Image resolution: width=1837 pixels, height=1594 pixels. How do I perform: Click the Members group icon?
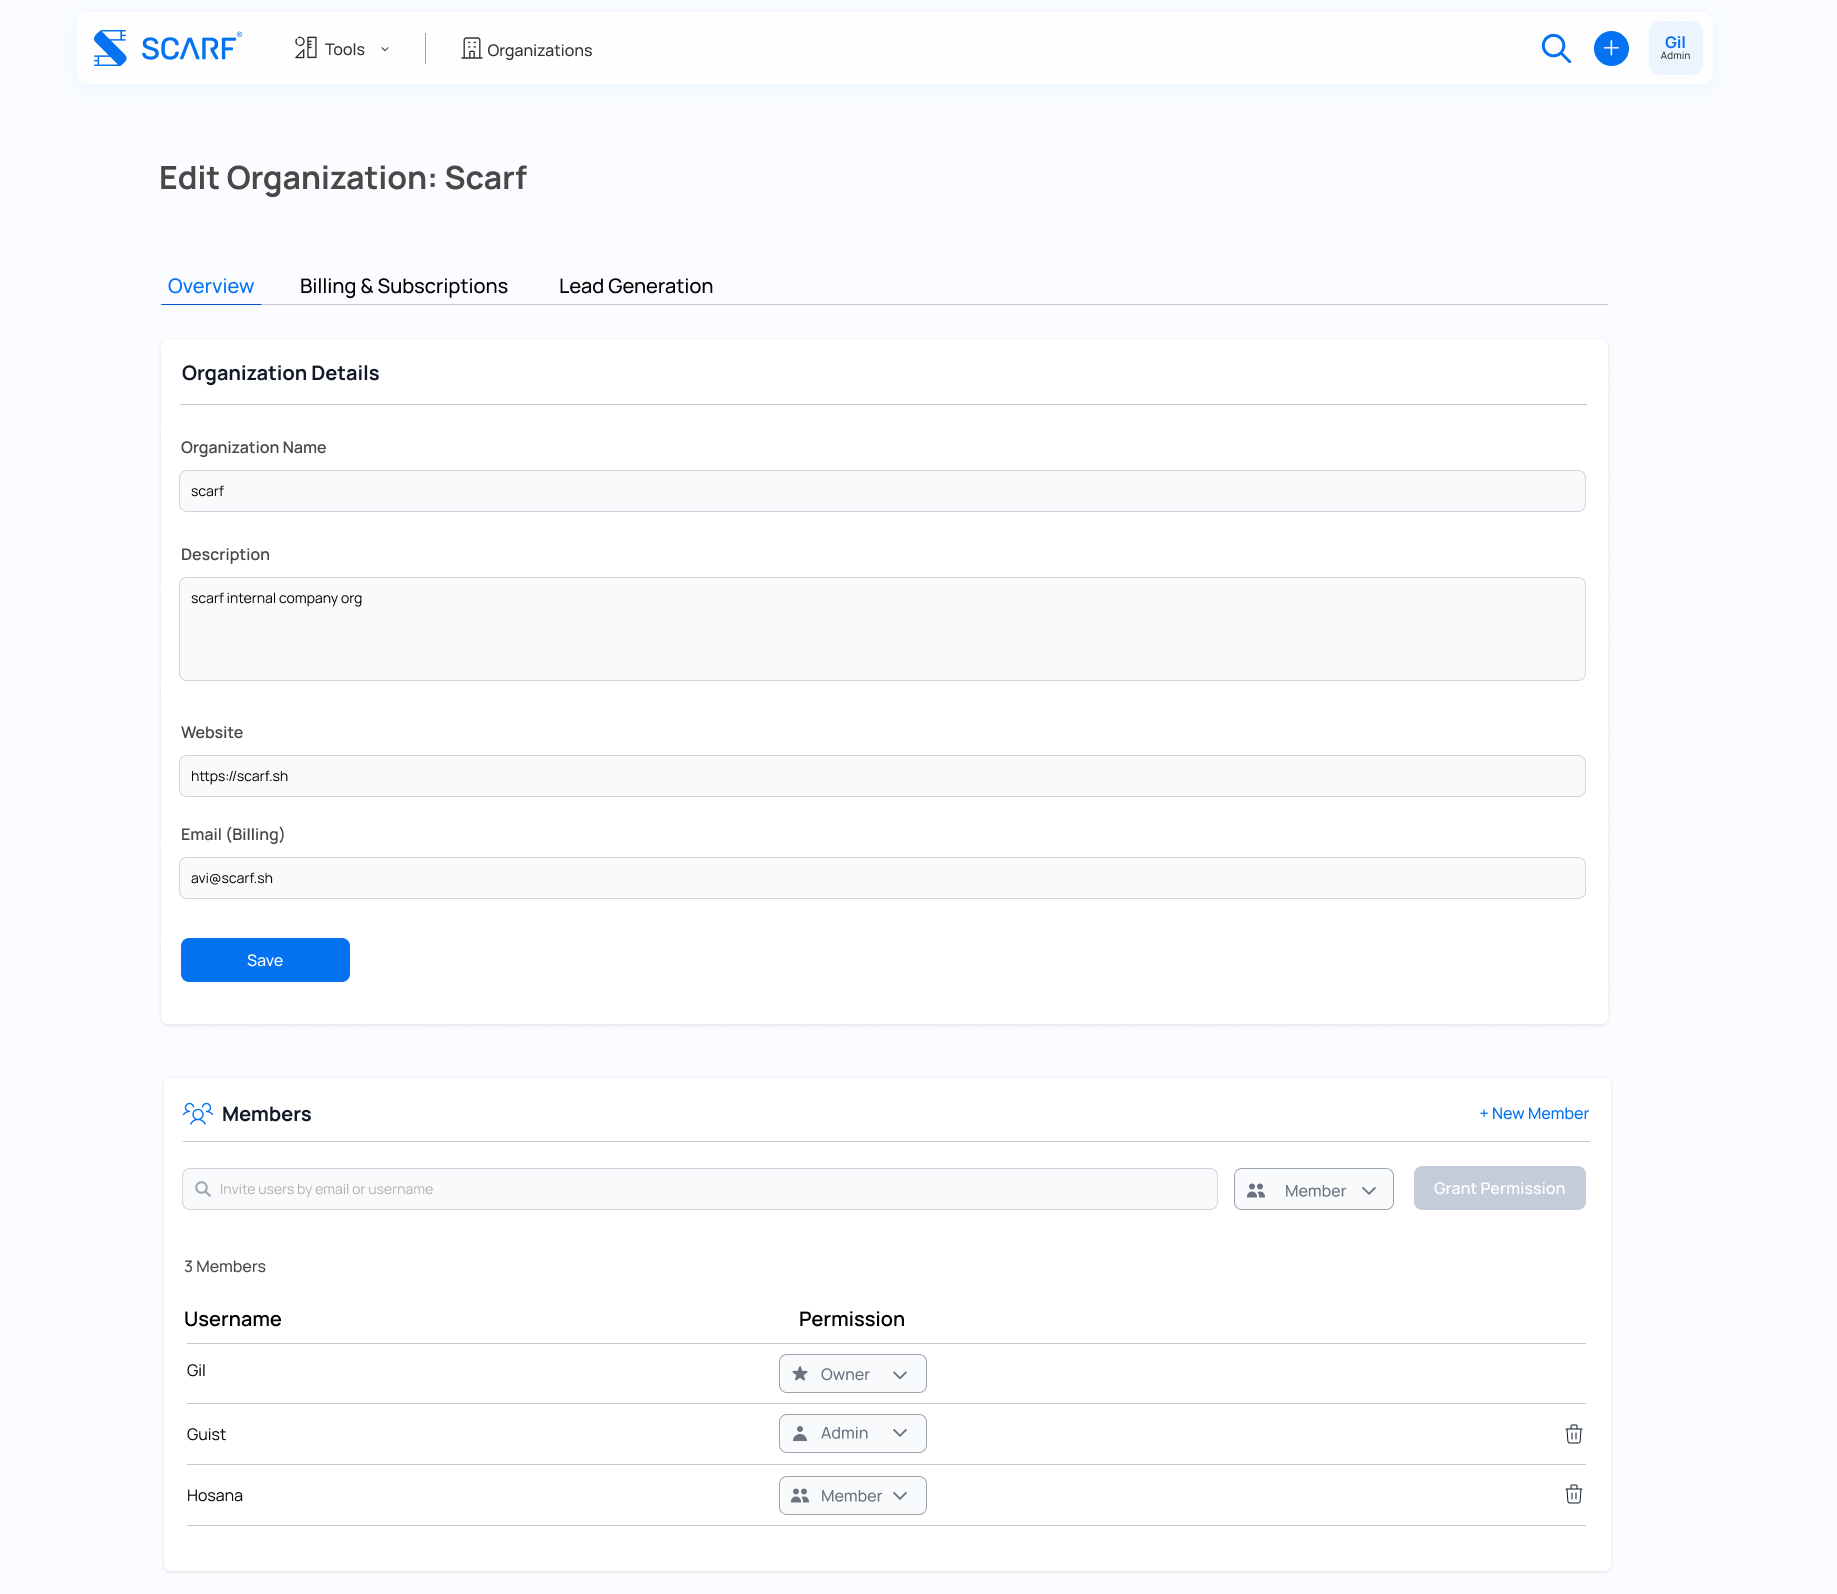pyautogui.click(x=198, y=1114)
